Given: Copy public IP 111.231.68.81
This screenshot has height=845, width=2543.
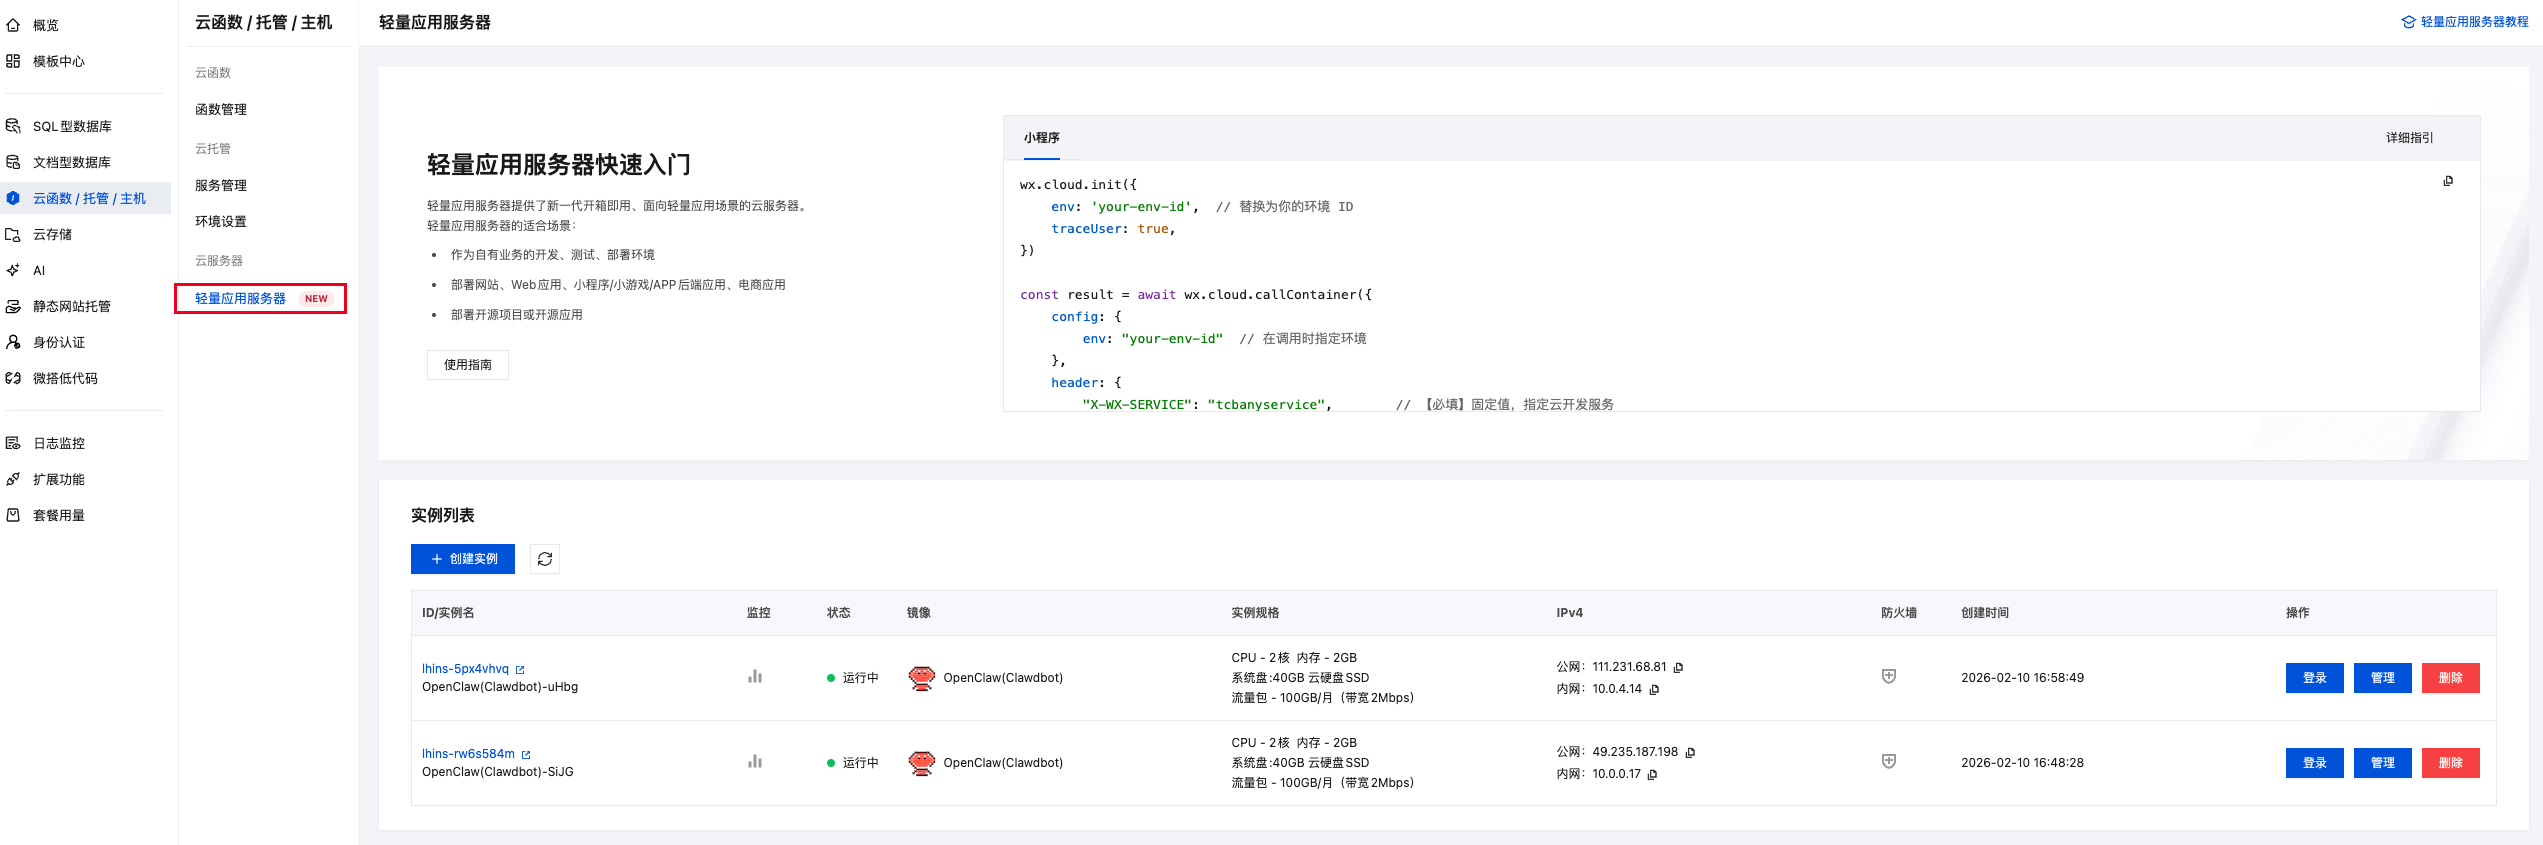Looking at the screenshot, I should click(x=1679, y=668).
